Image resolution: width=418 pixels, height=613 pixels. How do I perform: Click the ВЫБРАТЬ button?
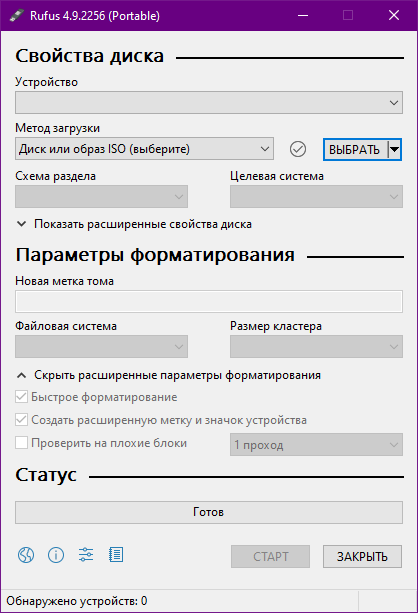[x=355, y=149]
